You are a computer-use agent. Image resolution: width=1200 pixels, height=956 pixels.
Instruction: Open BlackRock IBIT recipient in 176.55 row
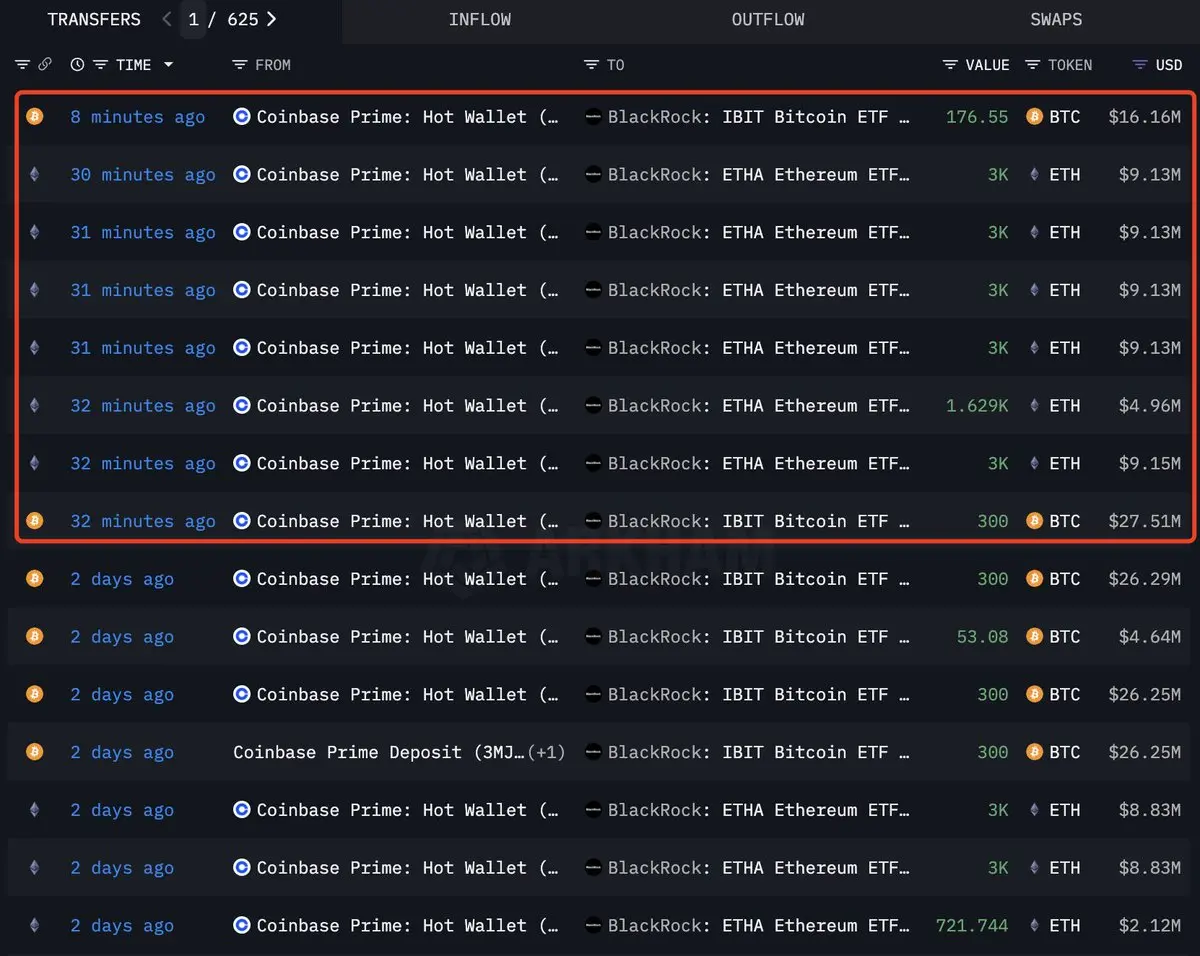(759, 117)
